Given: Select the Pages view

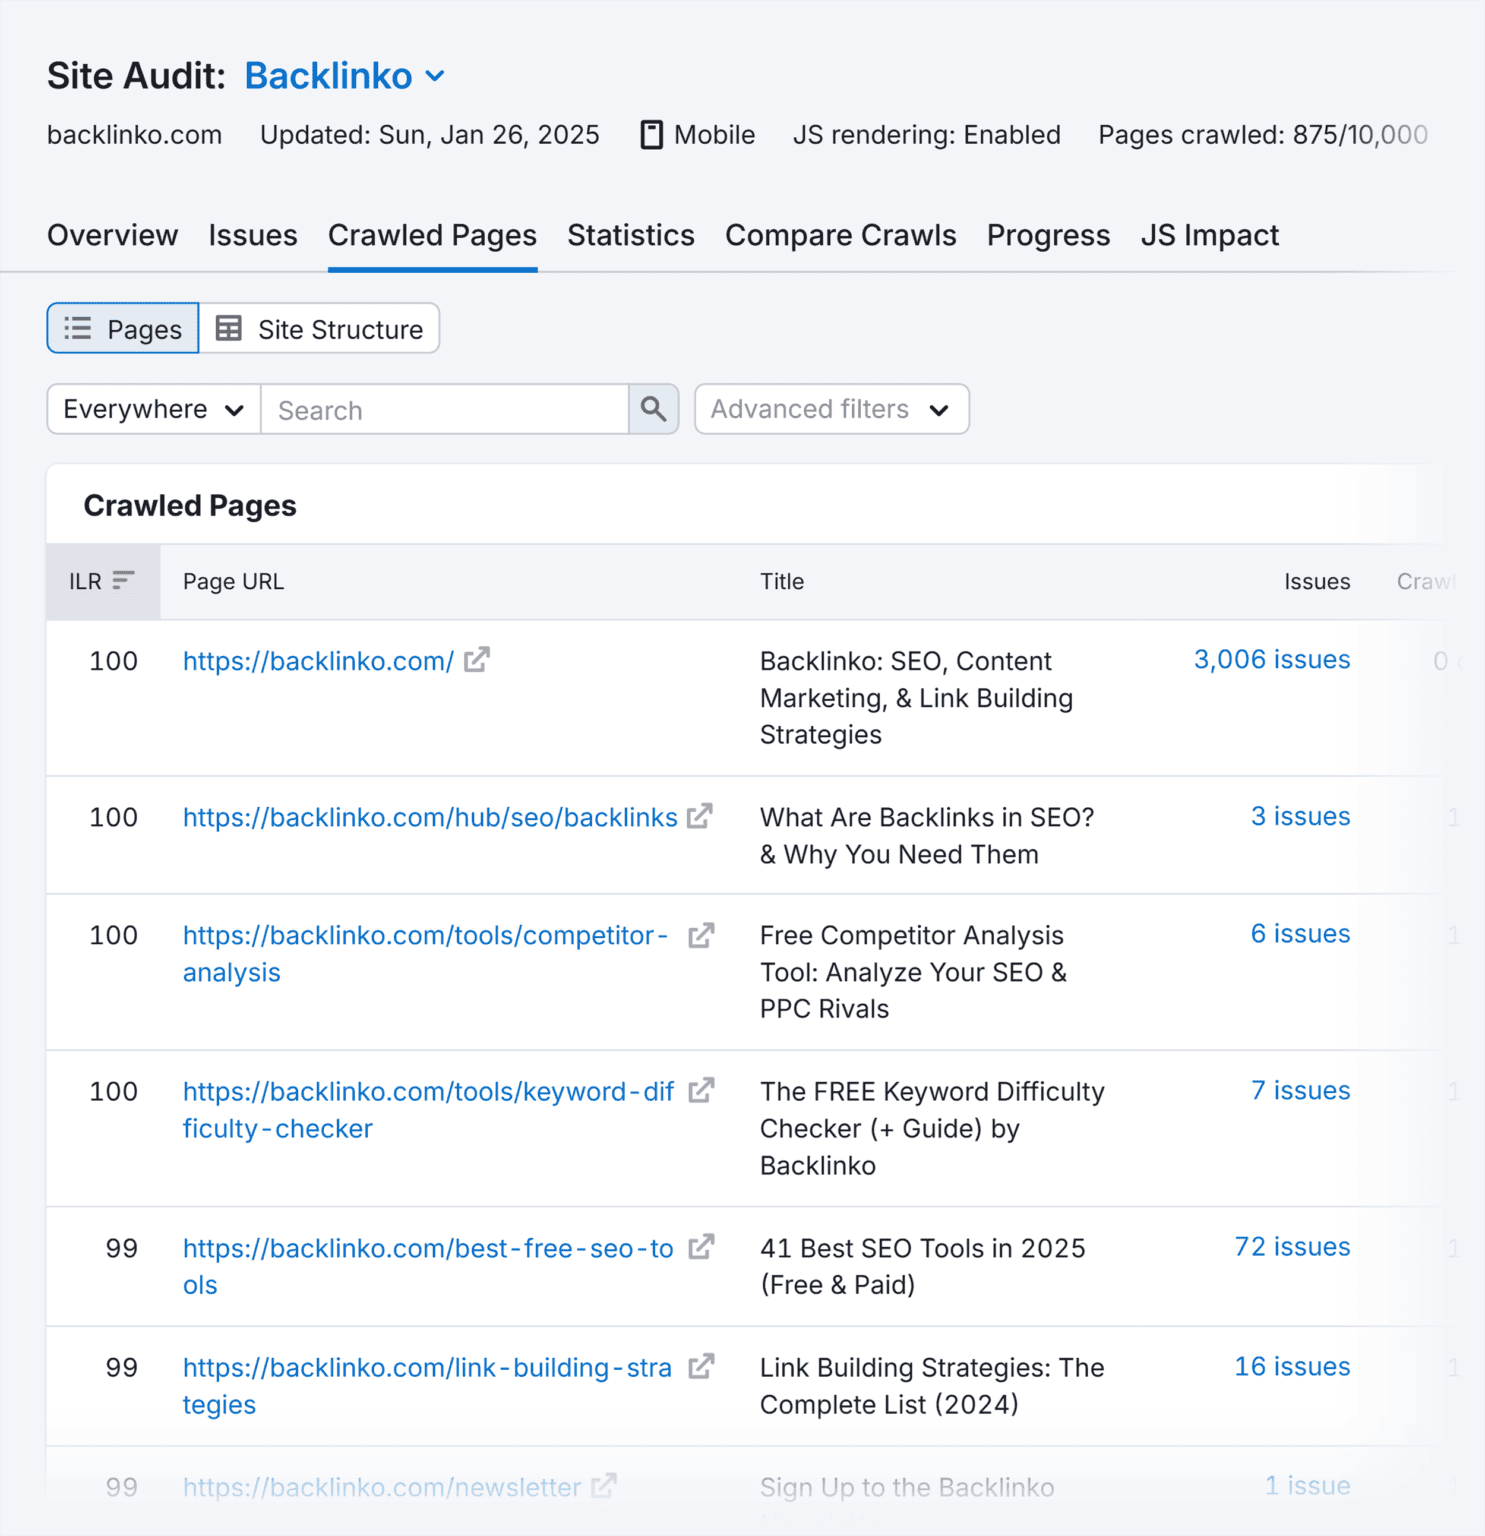Looking at the screenshot, I should click(122, 328).
